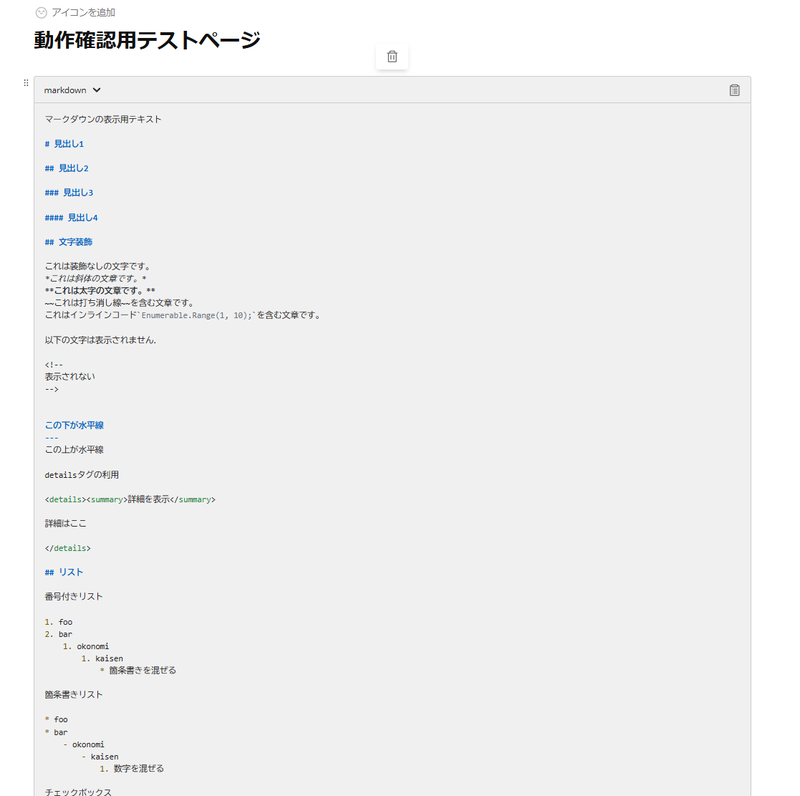The width and height of the screenshot is (800, 796).
Task: Click line 'この下が水平線'
Action: pyautogui.click(x=74, y=426)
